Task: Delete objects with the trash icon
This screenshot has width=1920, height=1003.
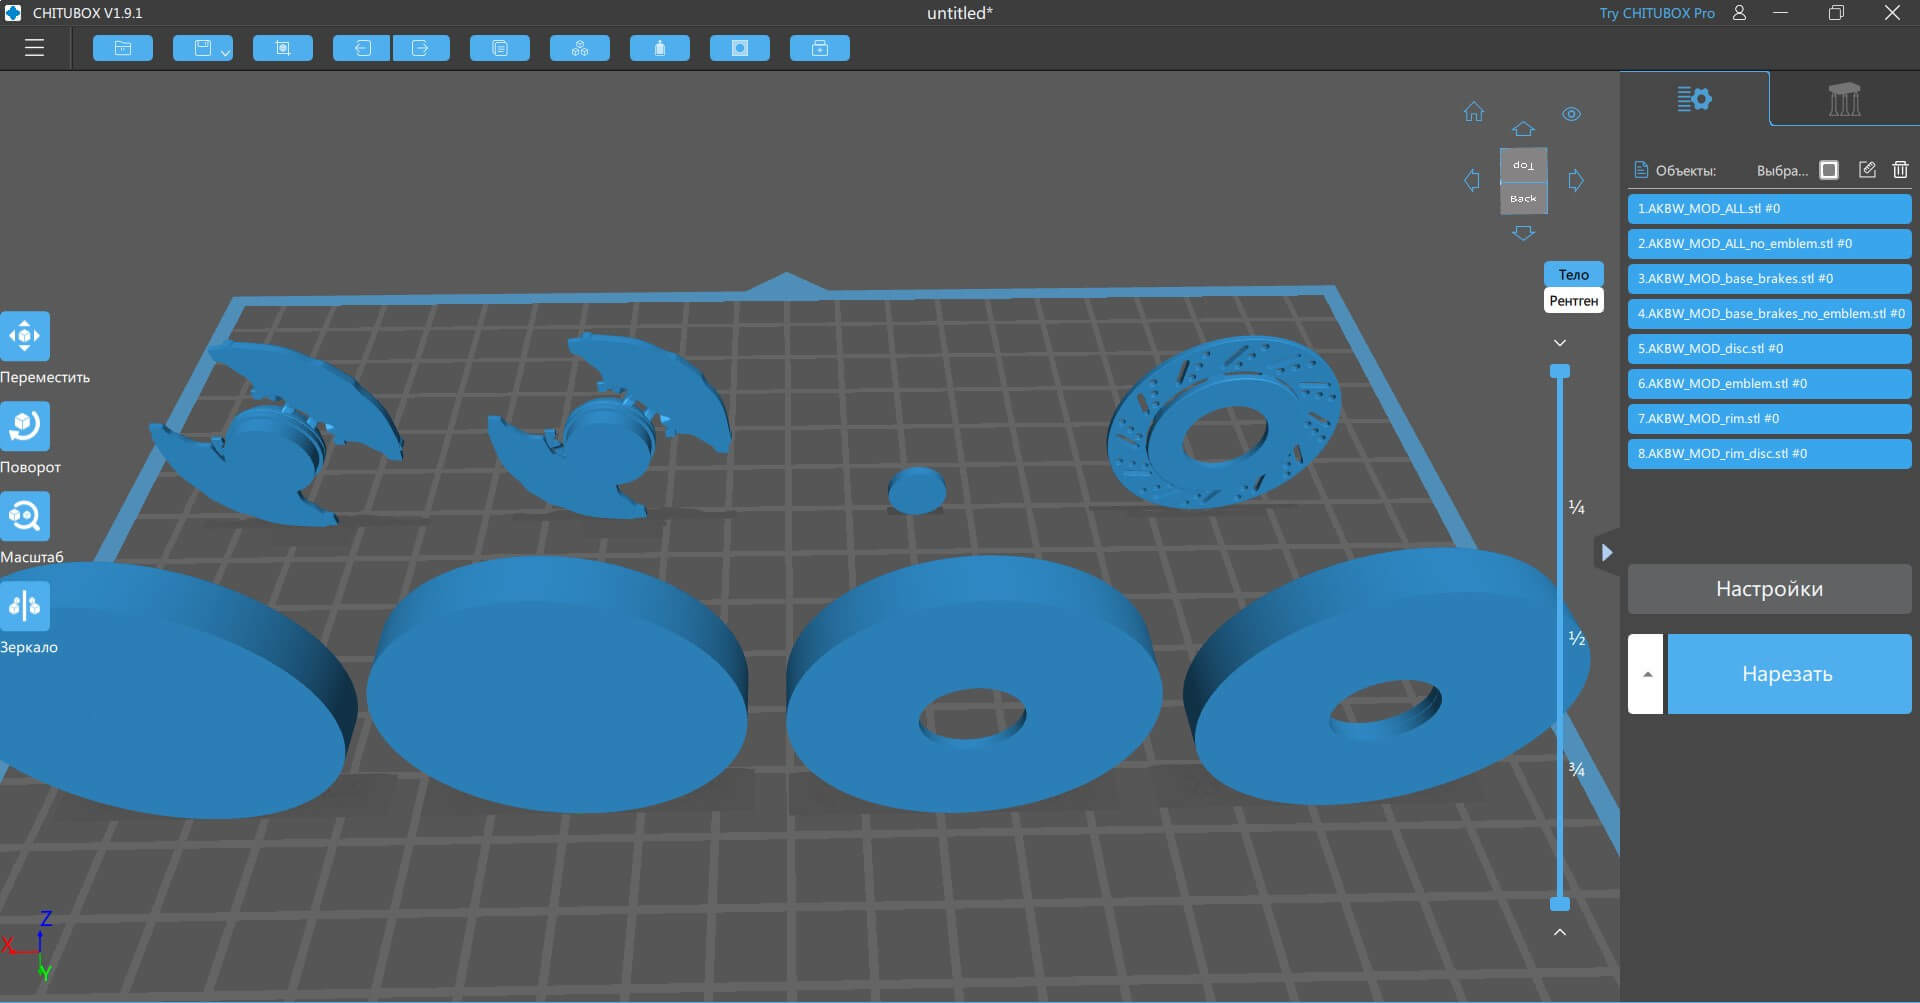Action: coord(1900,170)
